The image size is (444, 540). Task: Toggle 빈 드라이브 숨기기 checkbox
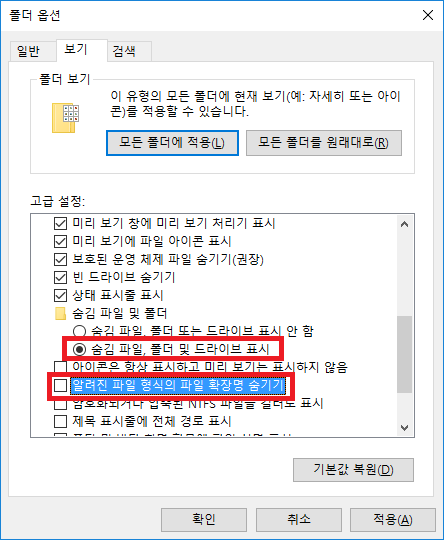(x=60, y=277)
